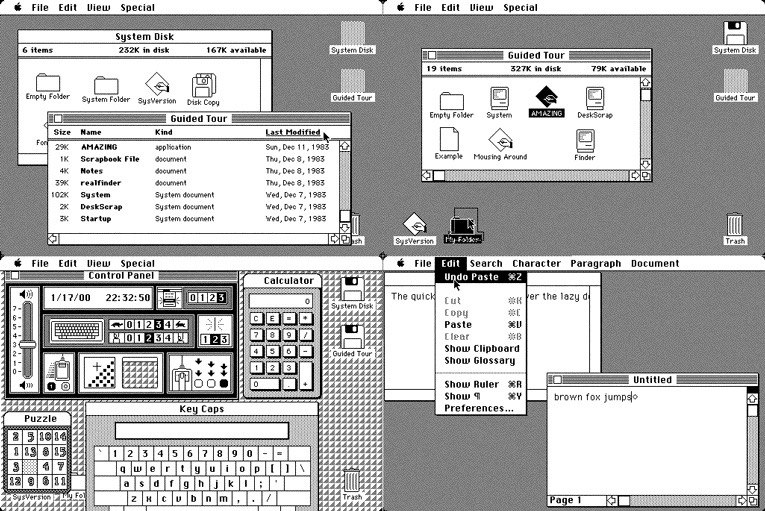Select the Startup row in the list

coord(194,219)
